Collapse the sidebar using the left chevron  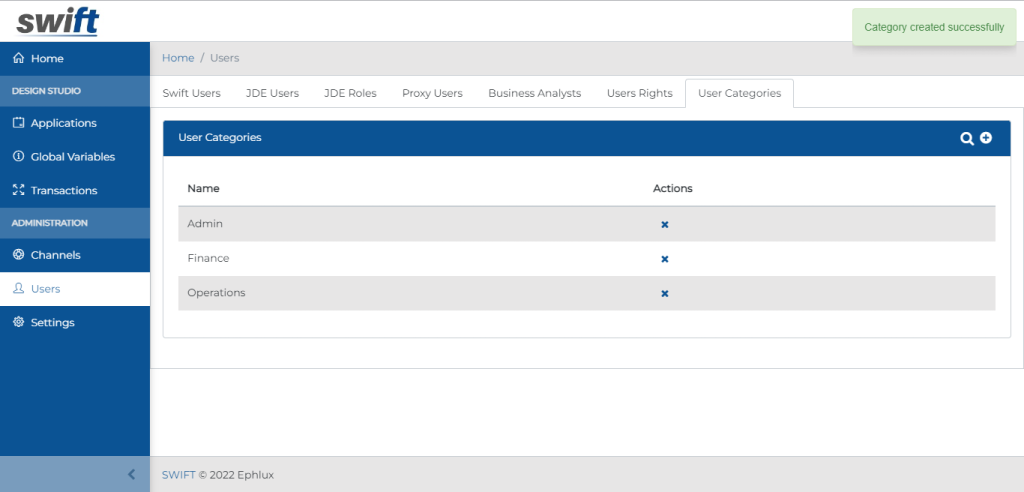(x=131, y=475)
